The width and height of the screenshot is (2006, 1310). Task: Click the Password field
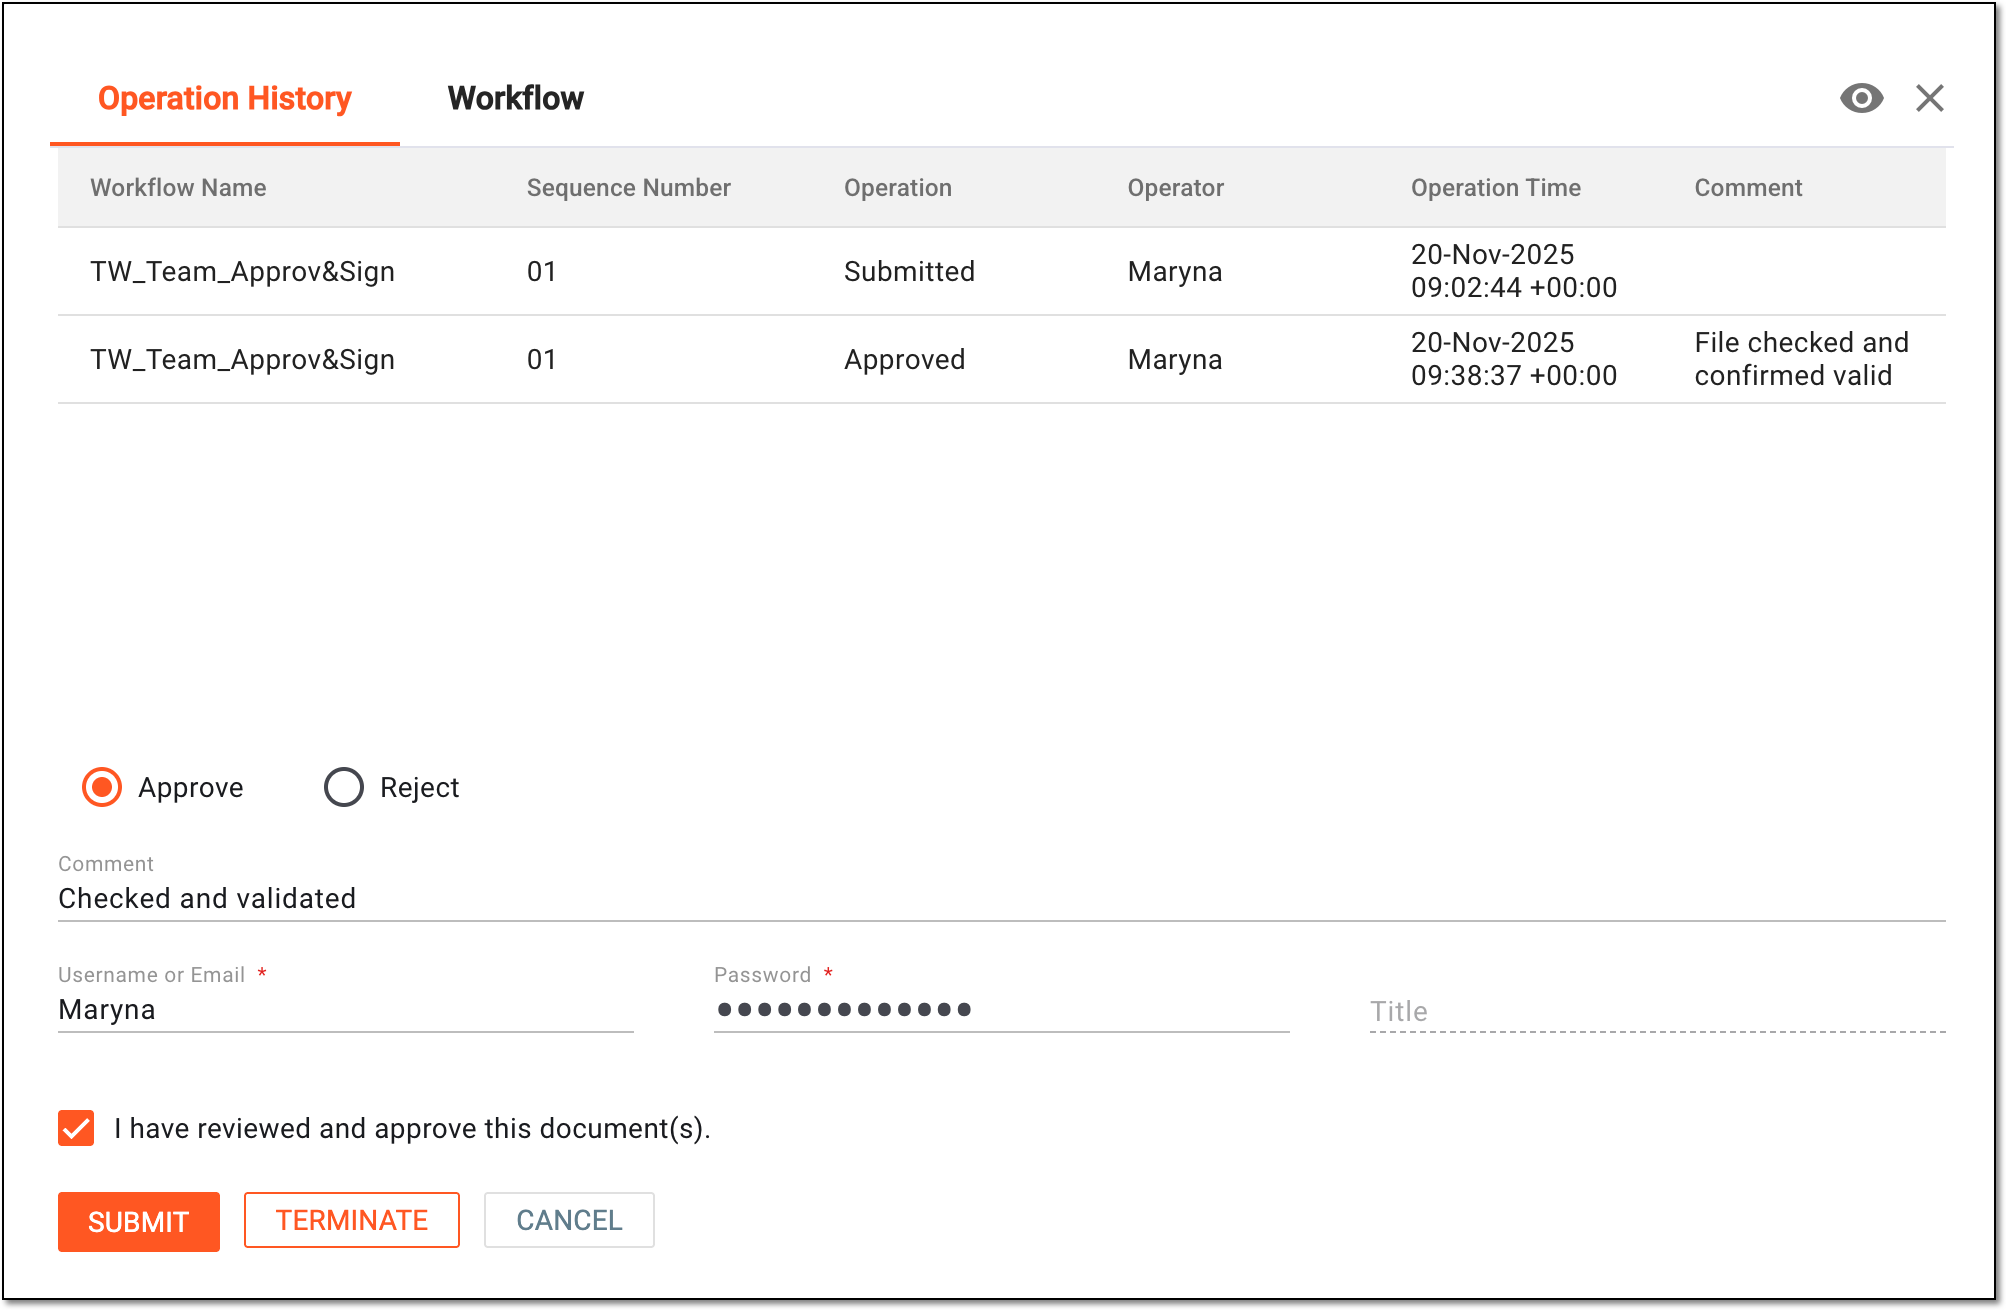point(1002,1009)
